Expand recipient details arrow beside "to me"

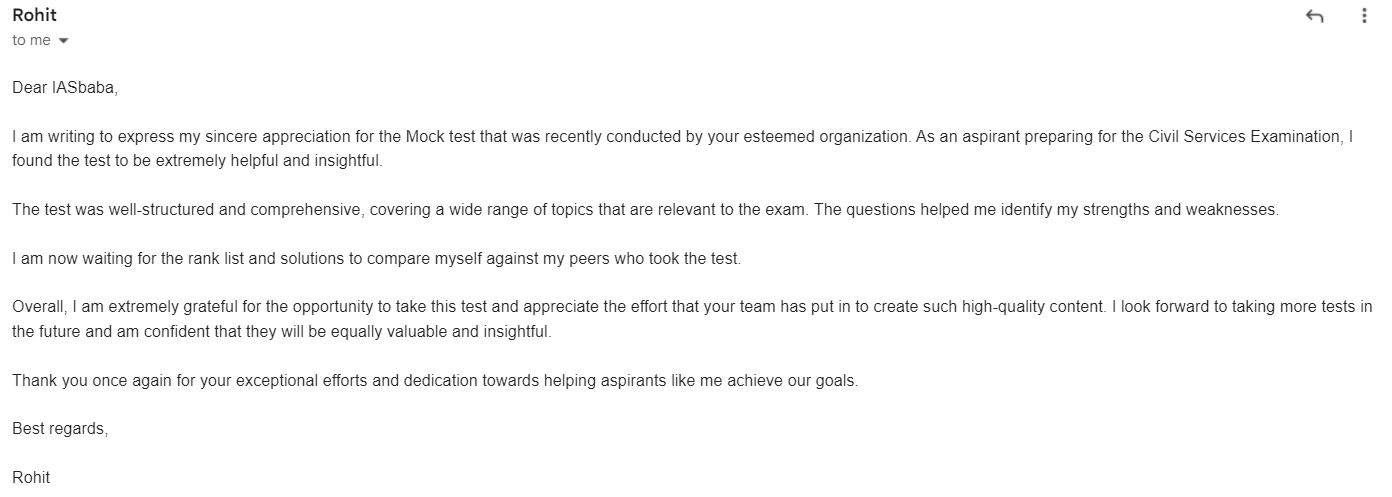[x=64, y=41]
